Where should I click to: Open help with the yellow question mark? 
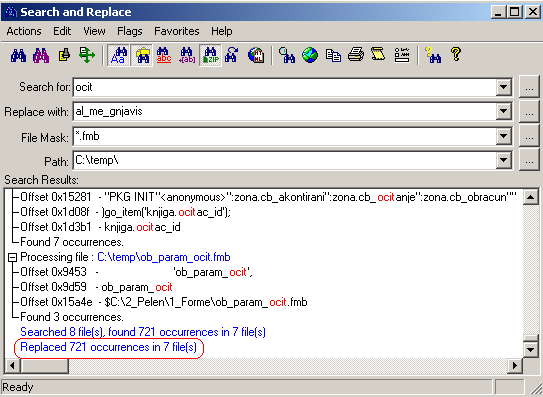[456, 54]
